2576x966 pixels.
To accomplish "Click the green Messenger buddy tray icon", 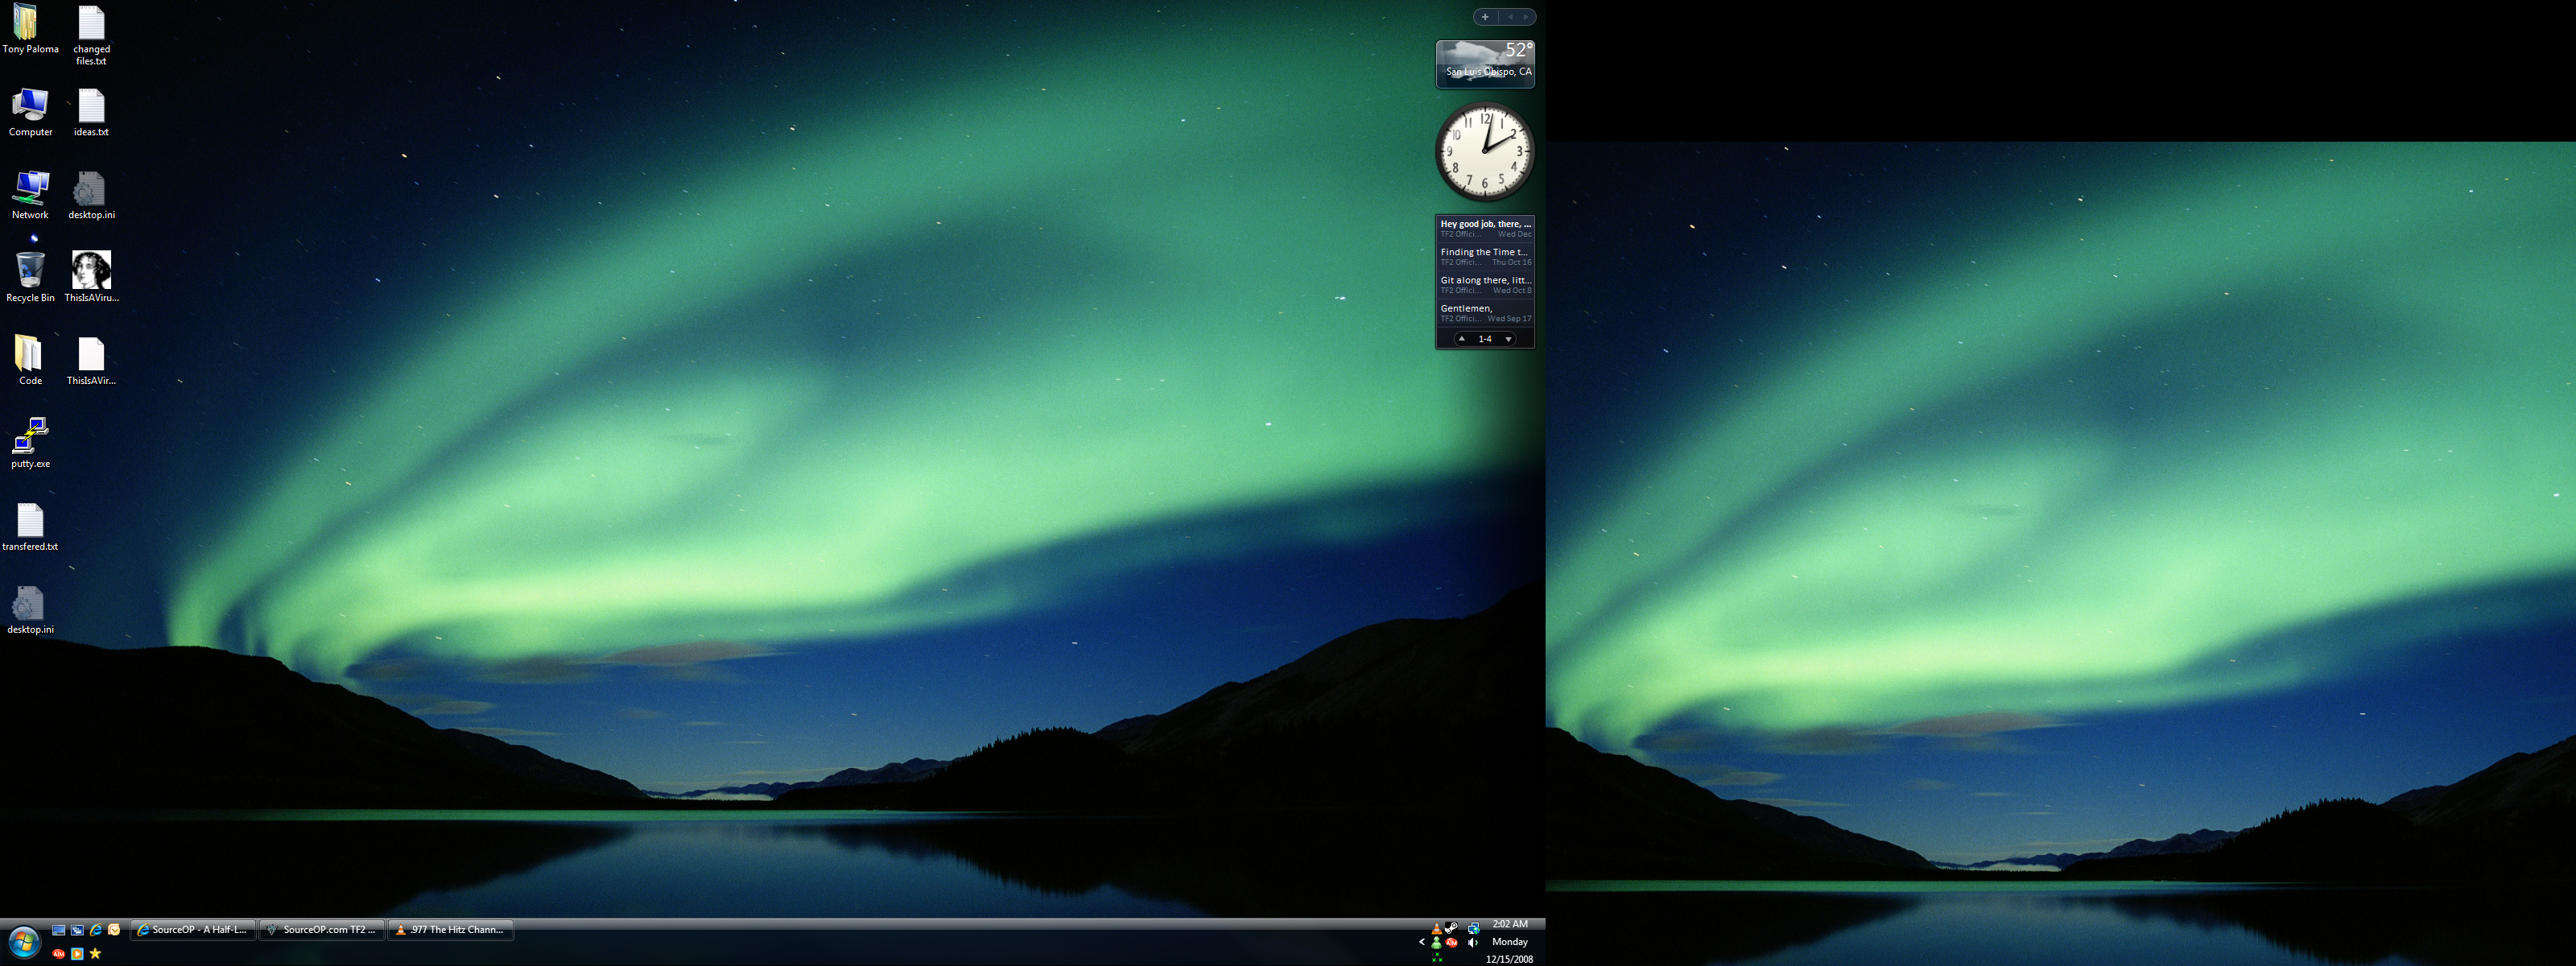I will (1437, 943).
